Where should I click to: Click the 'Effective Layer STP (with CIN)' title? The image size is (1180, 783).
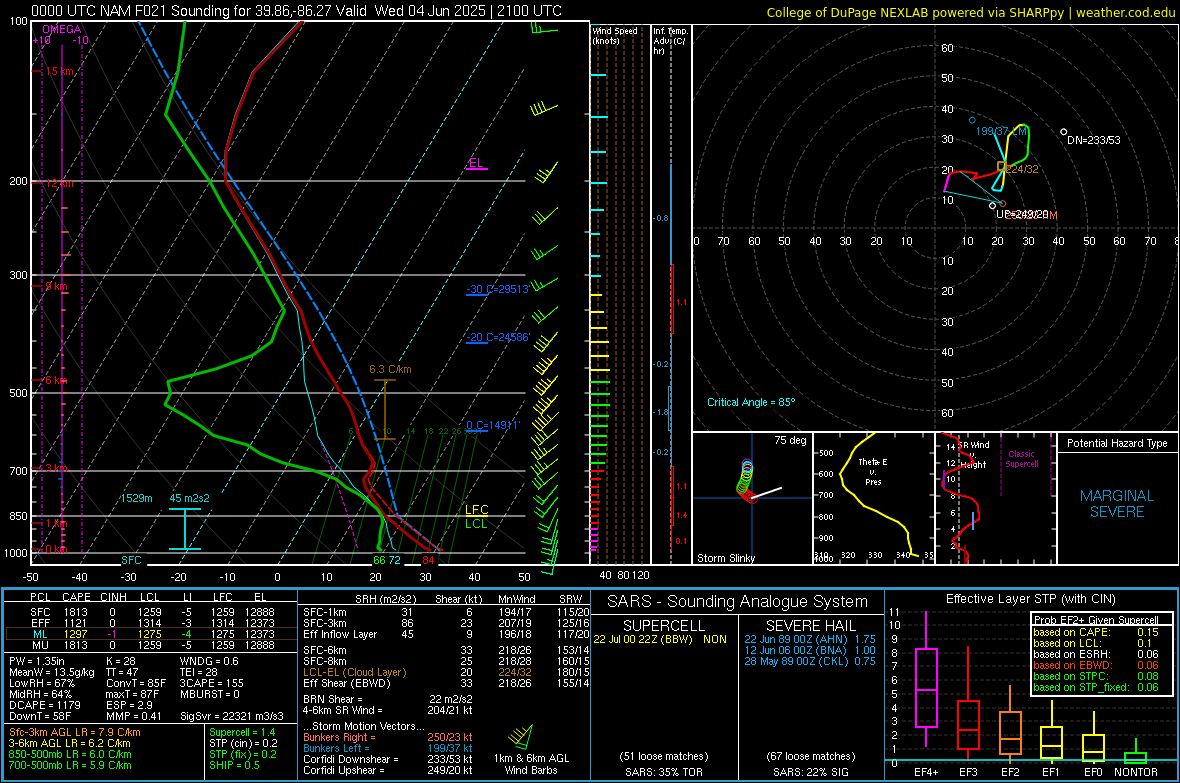[x=1030, y=599]
